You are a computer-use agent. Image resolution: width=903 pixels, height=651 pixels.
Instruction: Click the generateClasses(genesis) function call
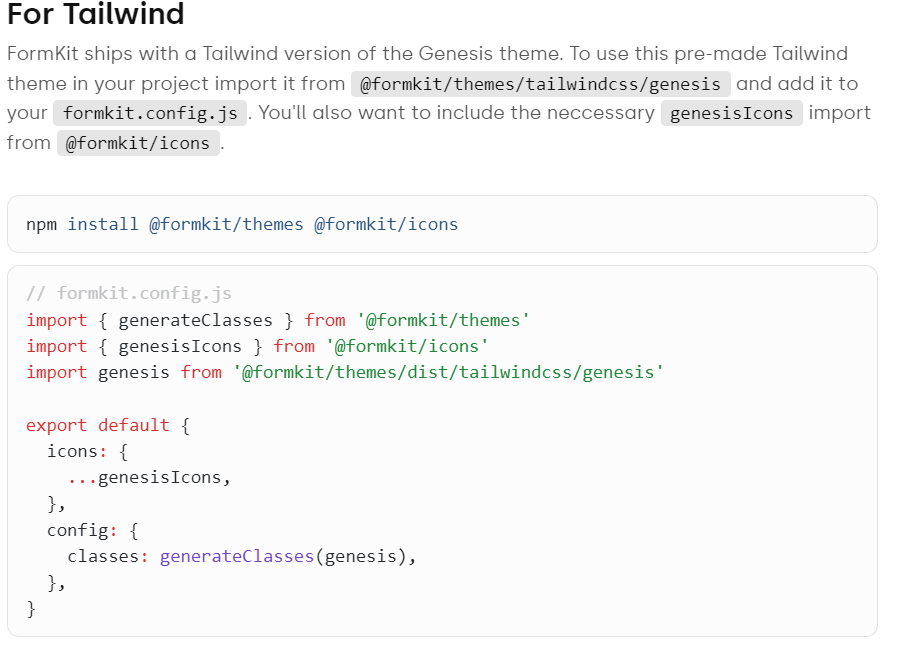pos(283,557)
